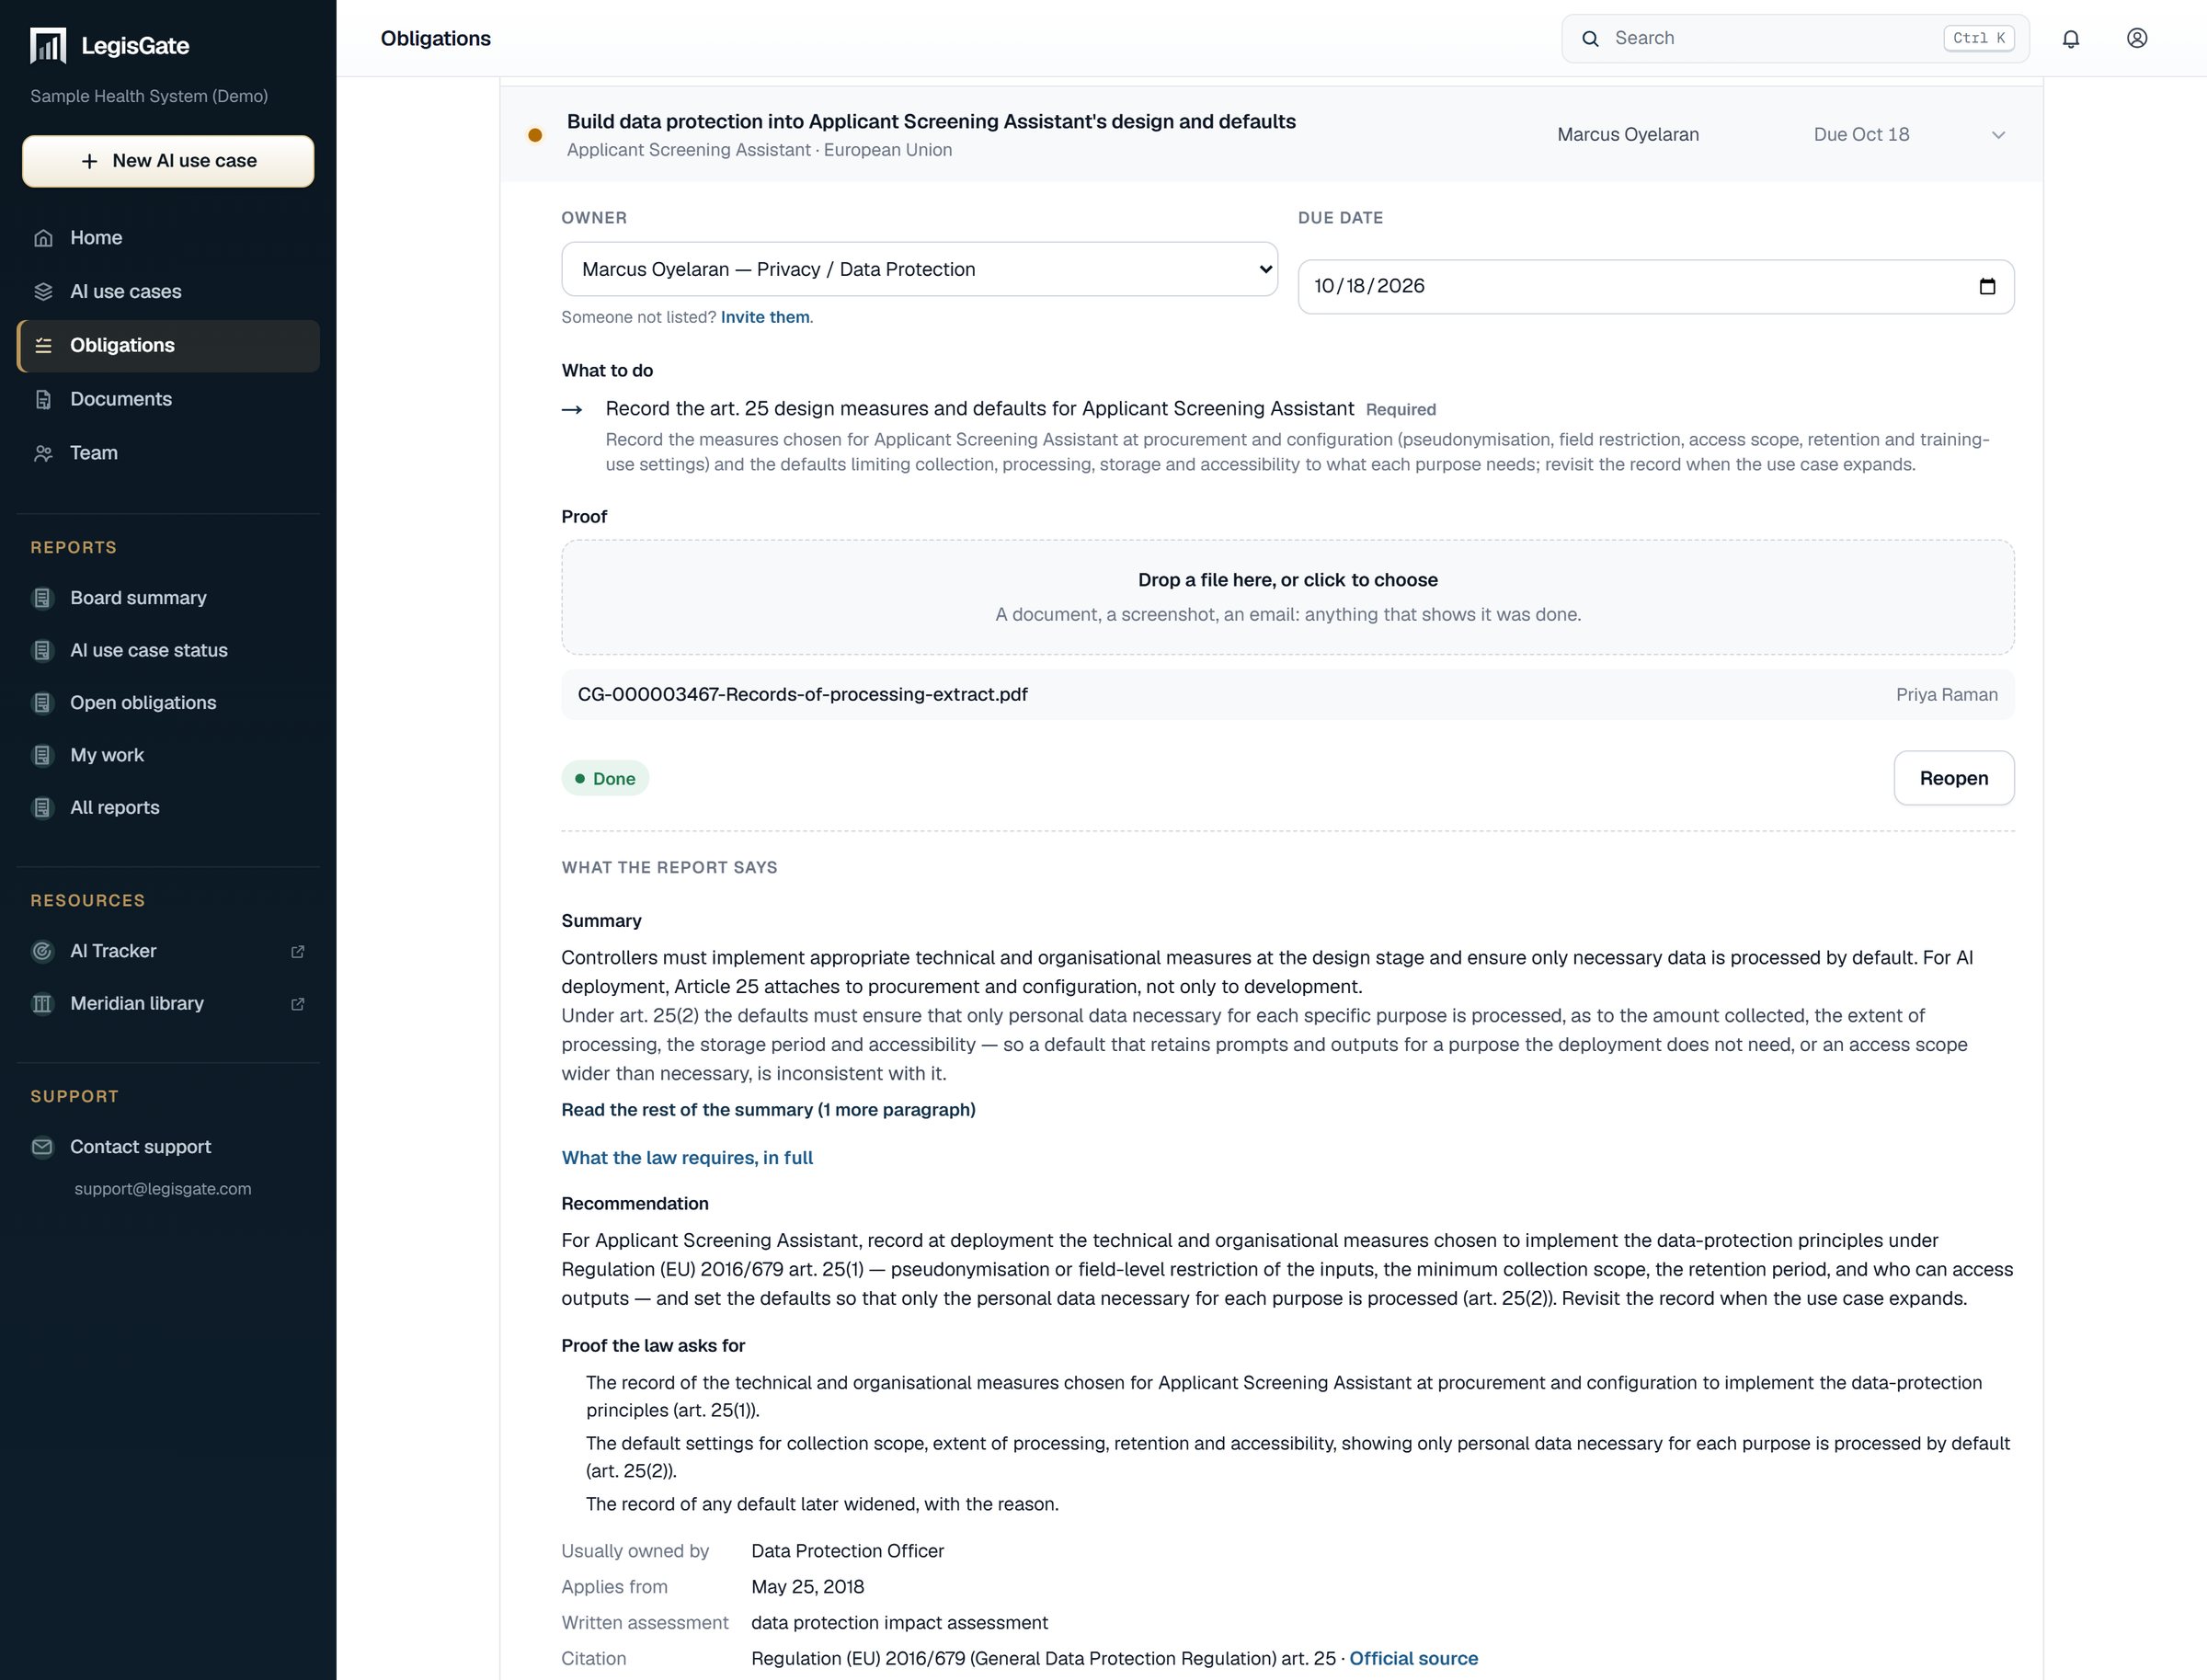Click the Contact support envelope icon
2207x1680 pixels.
[42, 1147]
